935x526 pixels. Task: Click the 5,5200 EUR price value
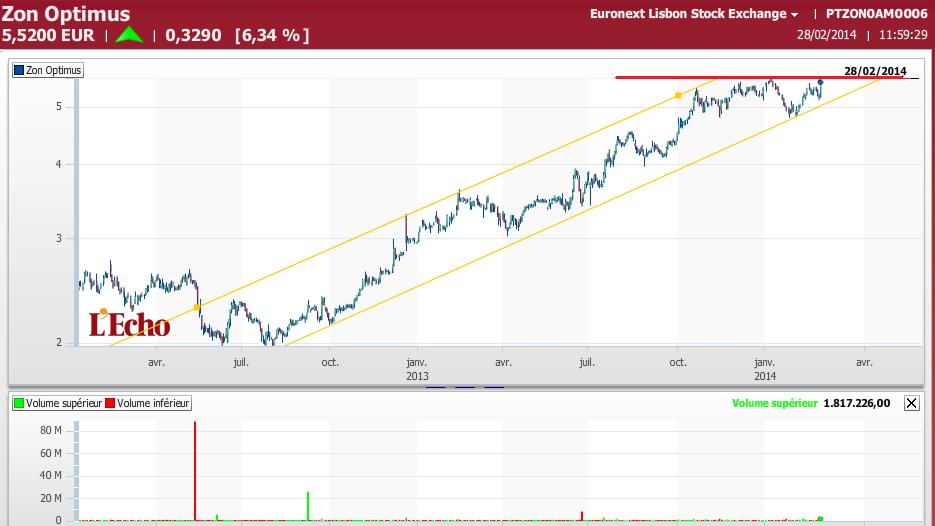pyautogui.click(x=48, y=35)
